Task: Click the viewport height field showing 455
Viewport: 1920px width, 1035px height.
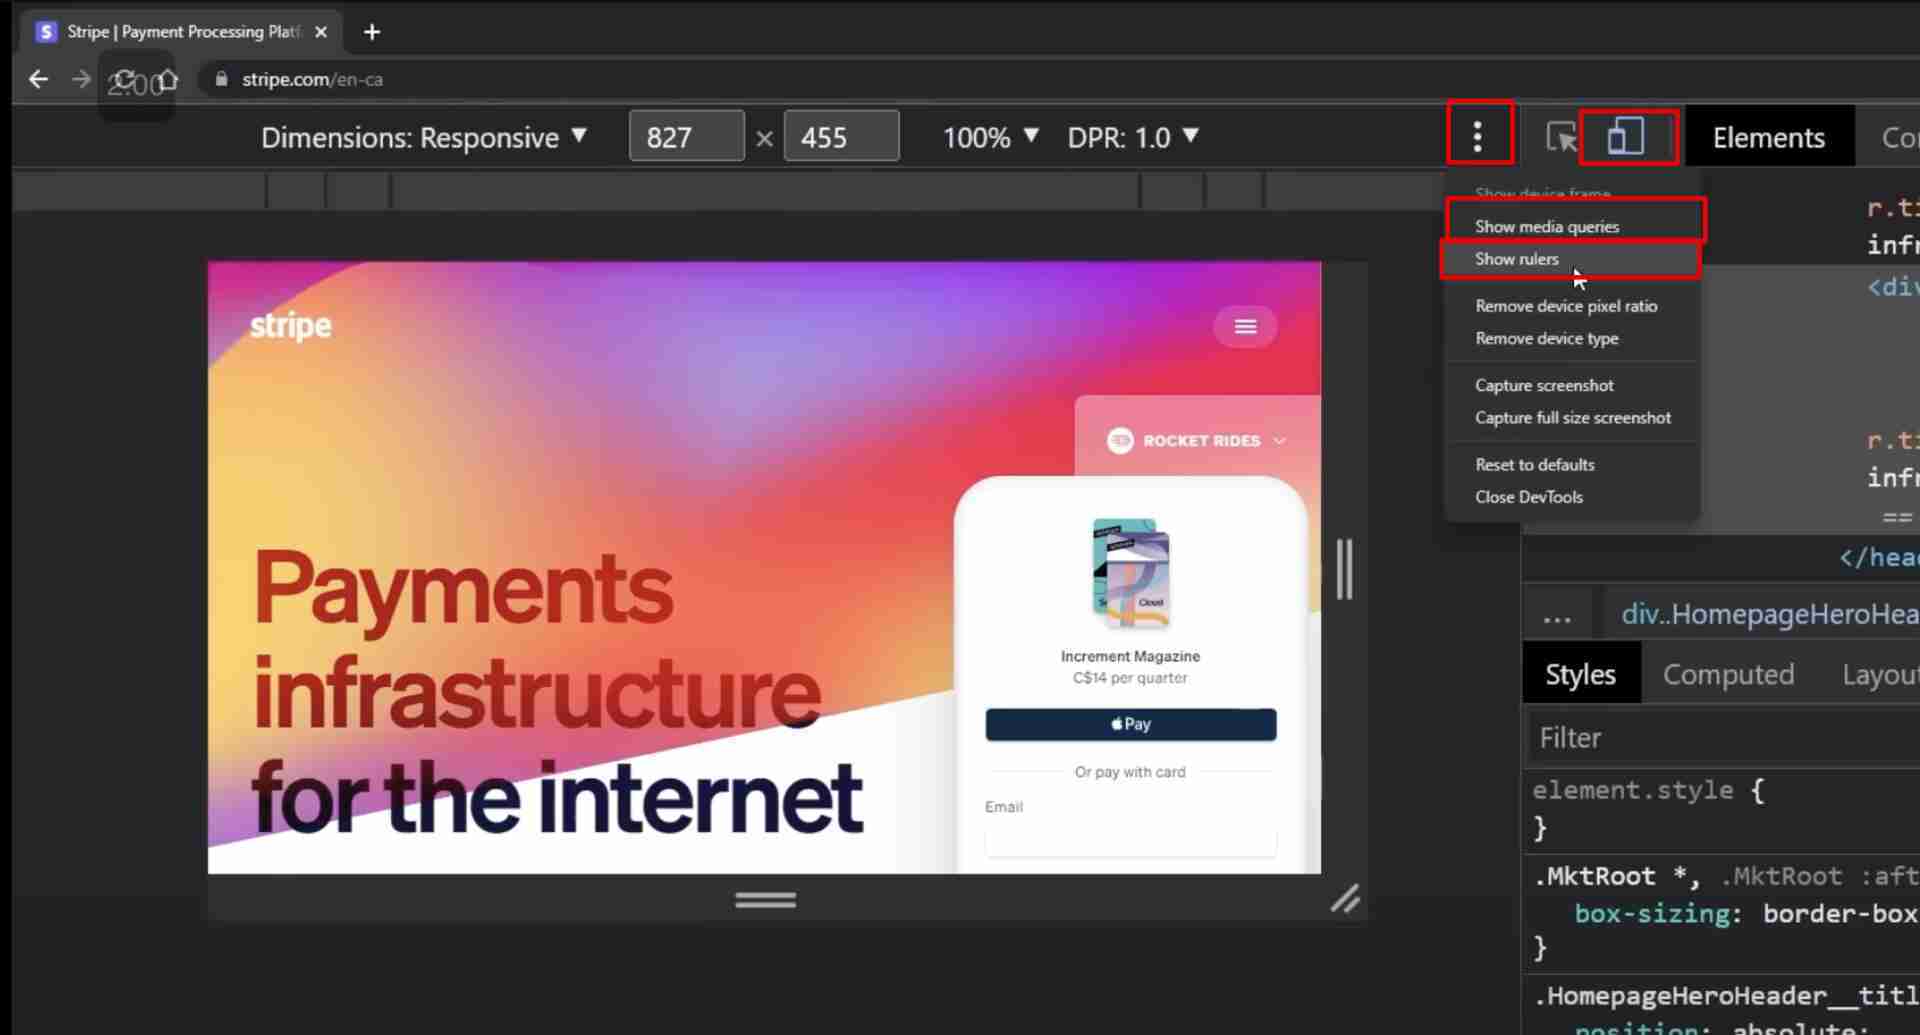Action: 841,136
